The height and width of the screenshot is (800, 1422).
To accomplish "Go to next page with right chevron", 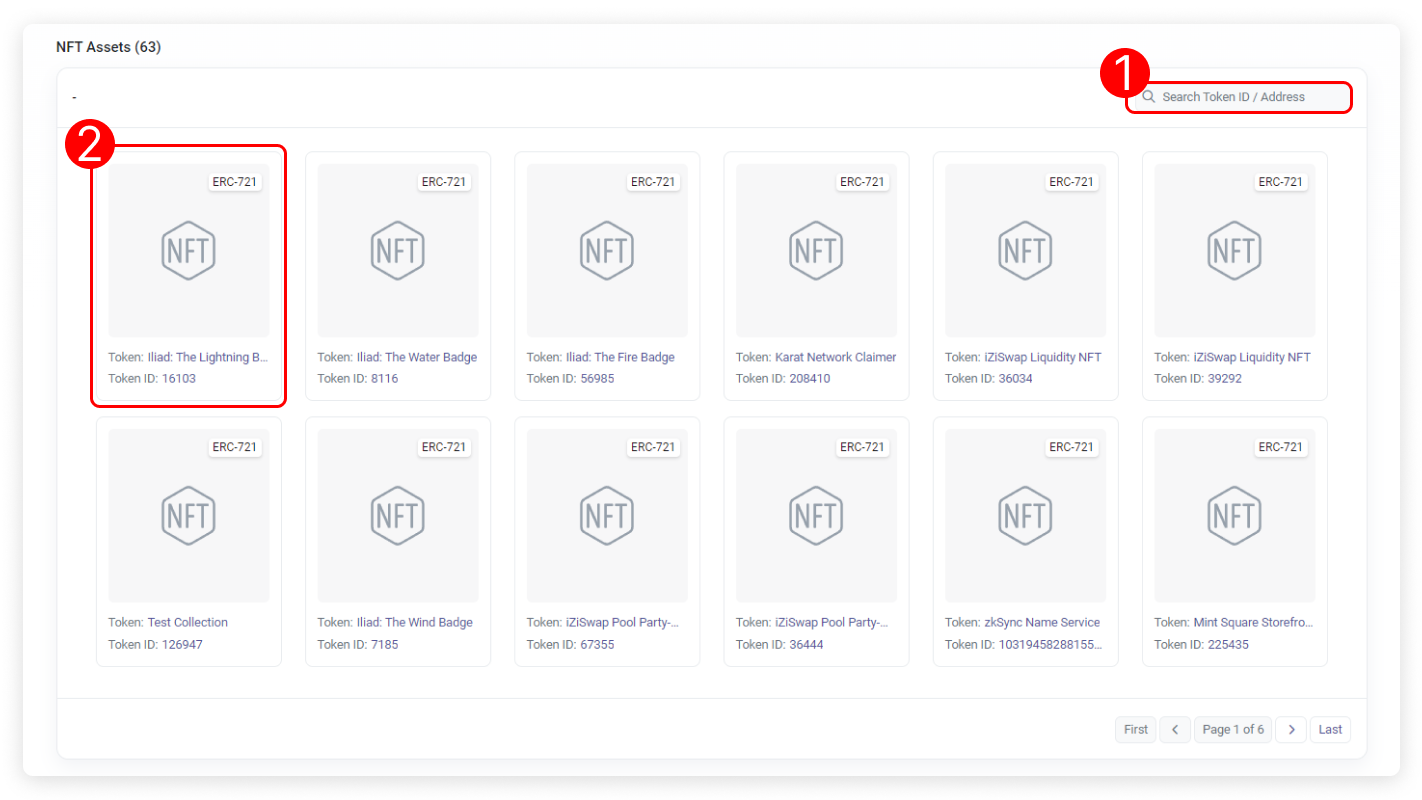I will [1291, 729].
